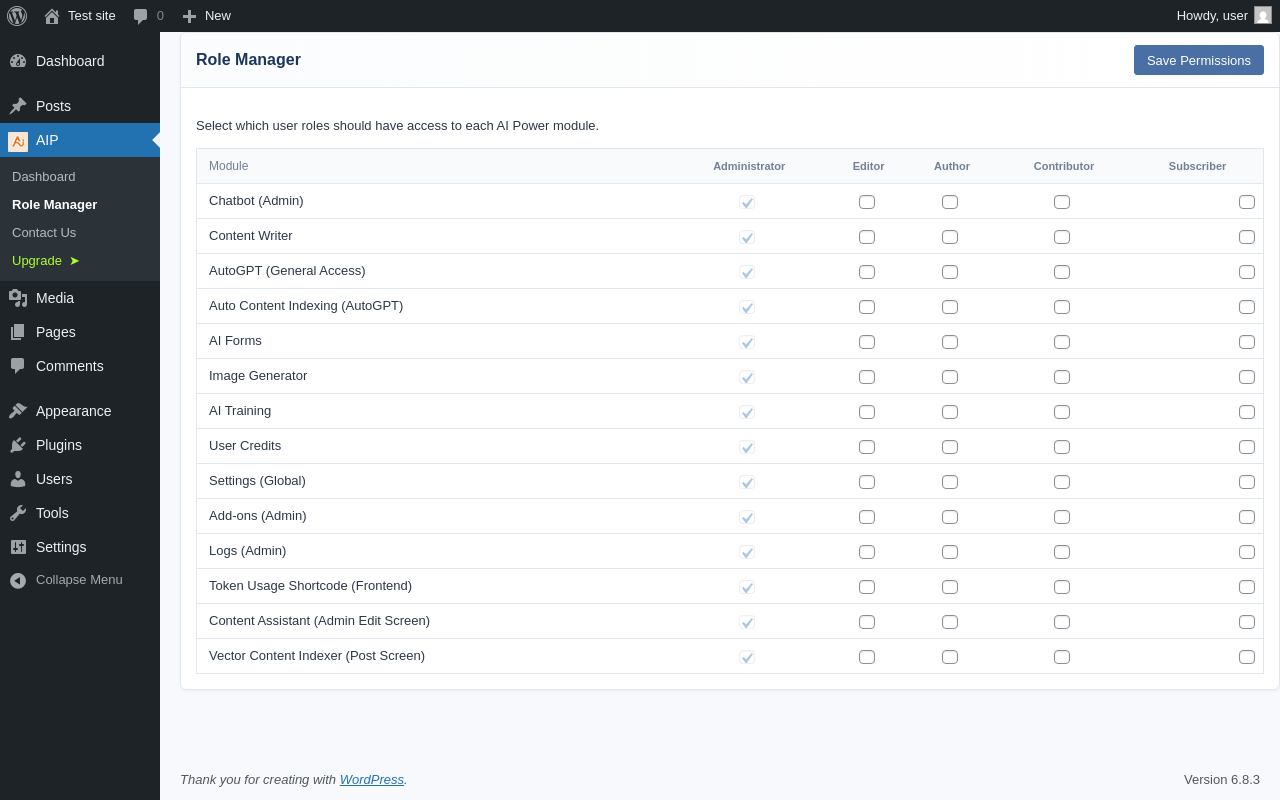
Task: Enable Chatbot (Admin) for Editor role
Action: (x=867, y=202)
